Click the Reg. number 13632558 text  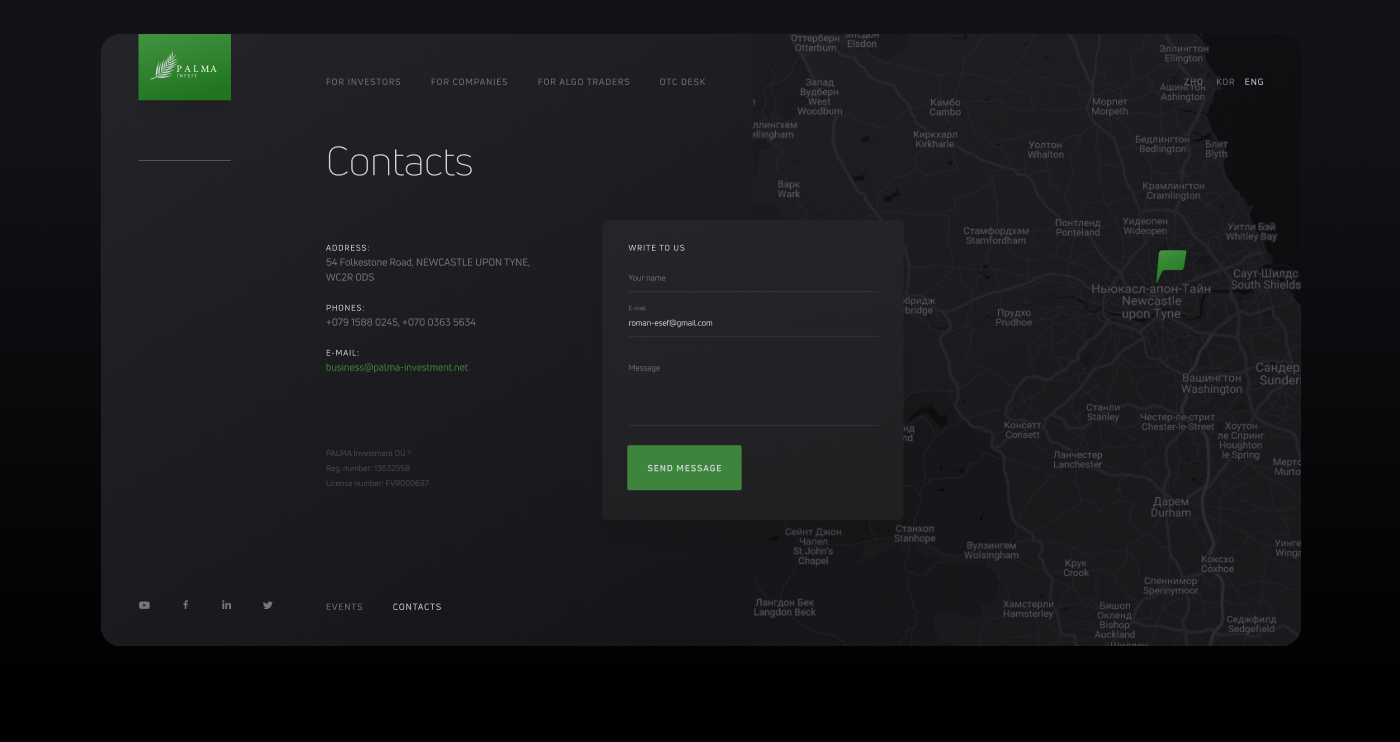(x=368, y=468)
